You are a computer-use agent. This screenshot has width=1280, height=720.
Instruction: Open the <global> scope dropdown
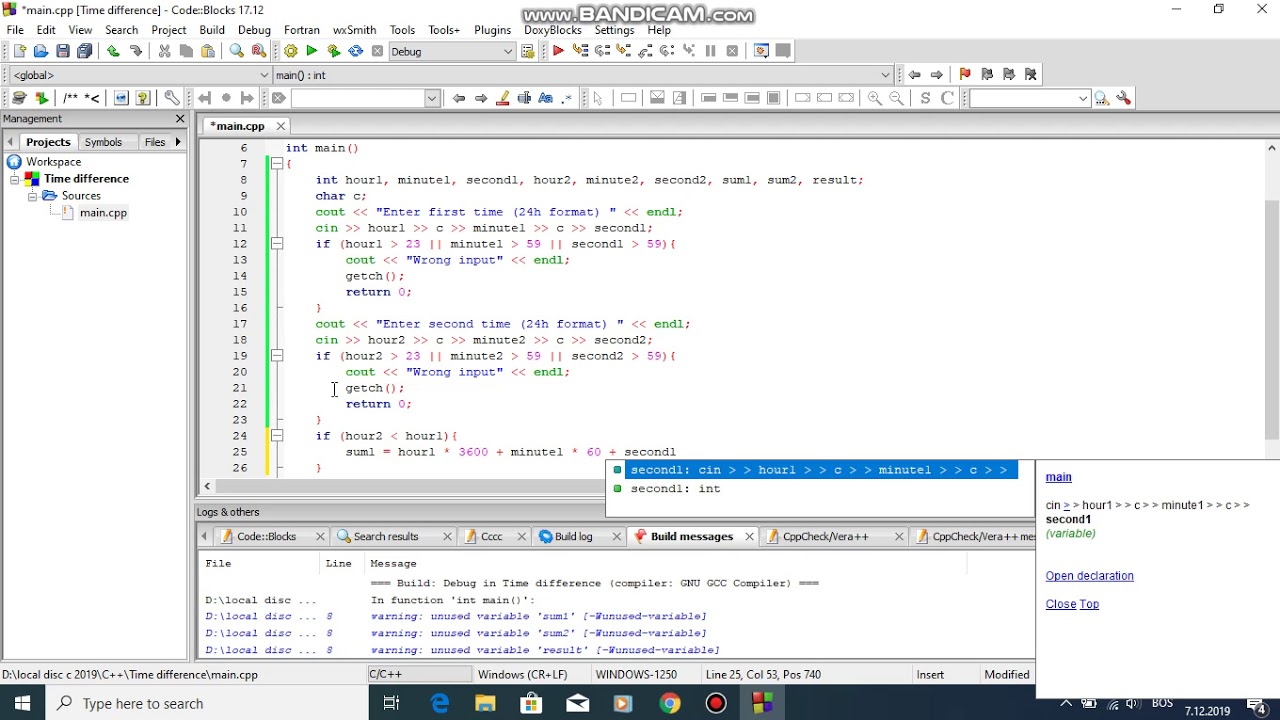tap(264, 75)
